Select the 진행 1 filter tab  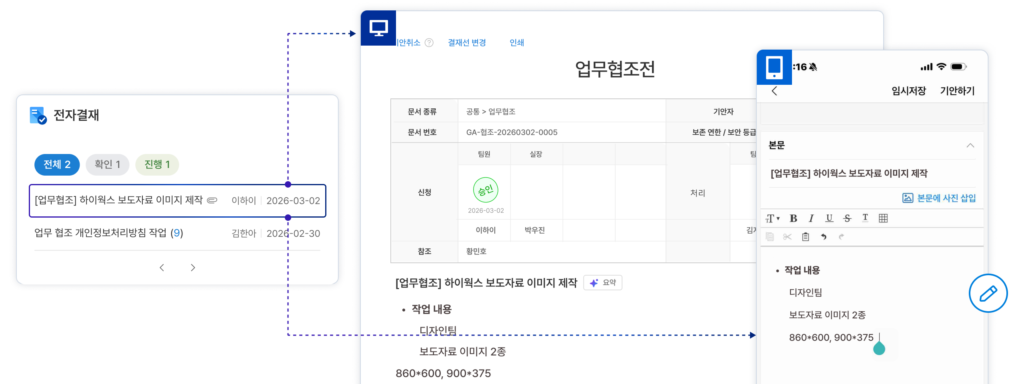click(157, 165)
